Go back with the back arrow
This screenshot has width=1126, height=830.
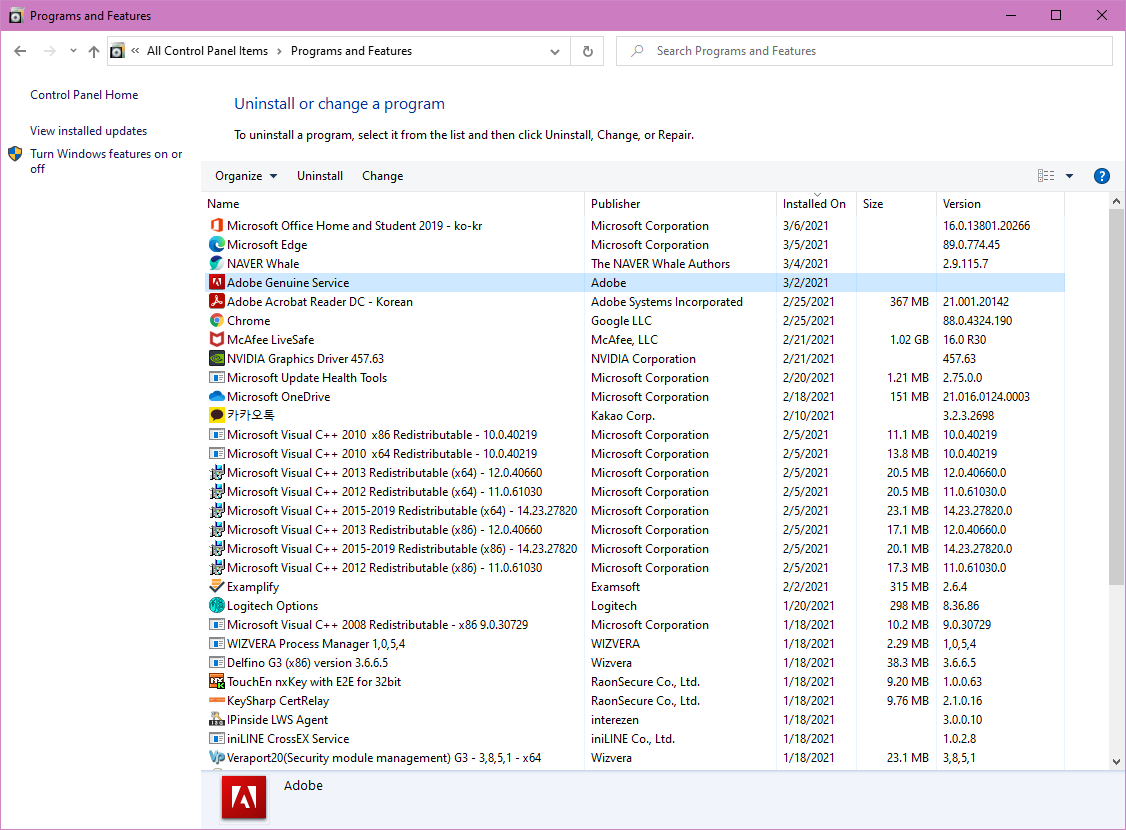(20, 51)
